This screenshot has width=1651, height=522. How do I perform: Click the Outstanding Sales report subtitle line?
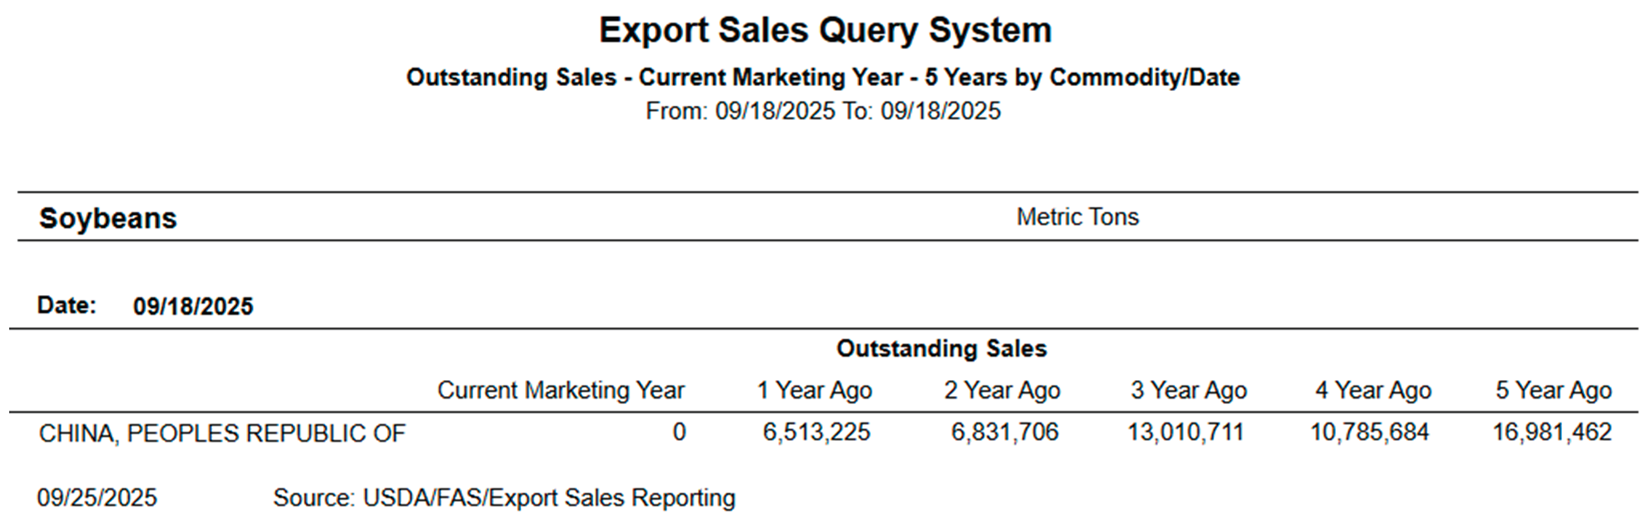(822, 77)
